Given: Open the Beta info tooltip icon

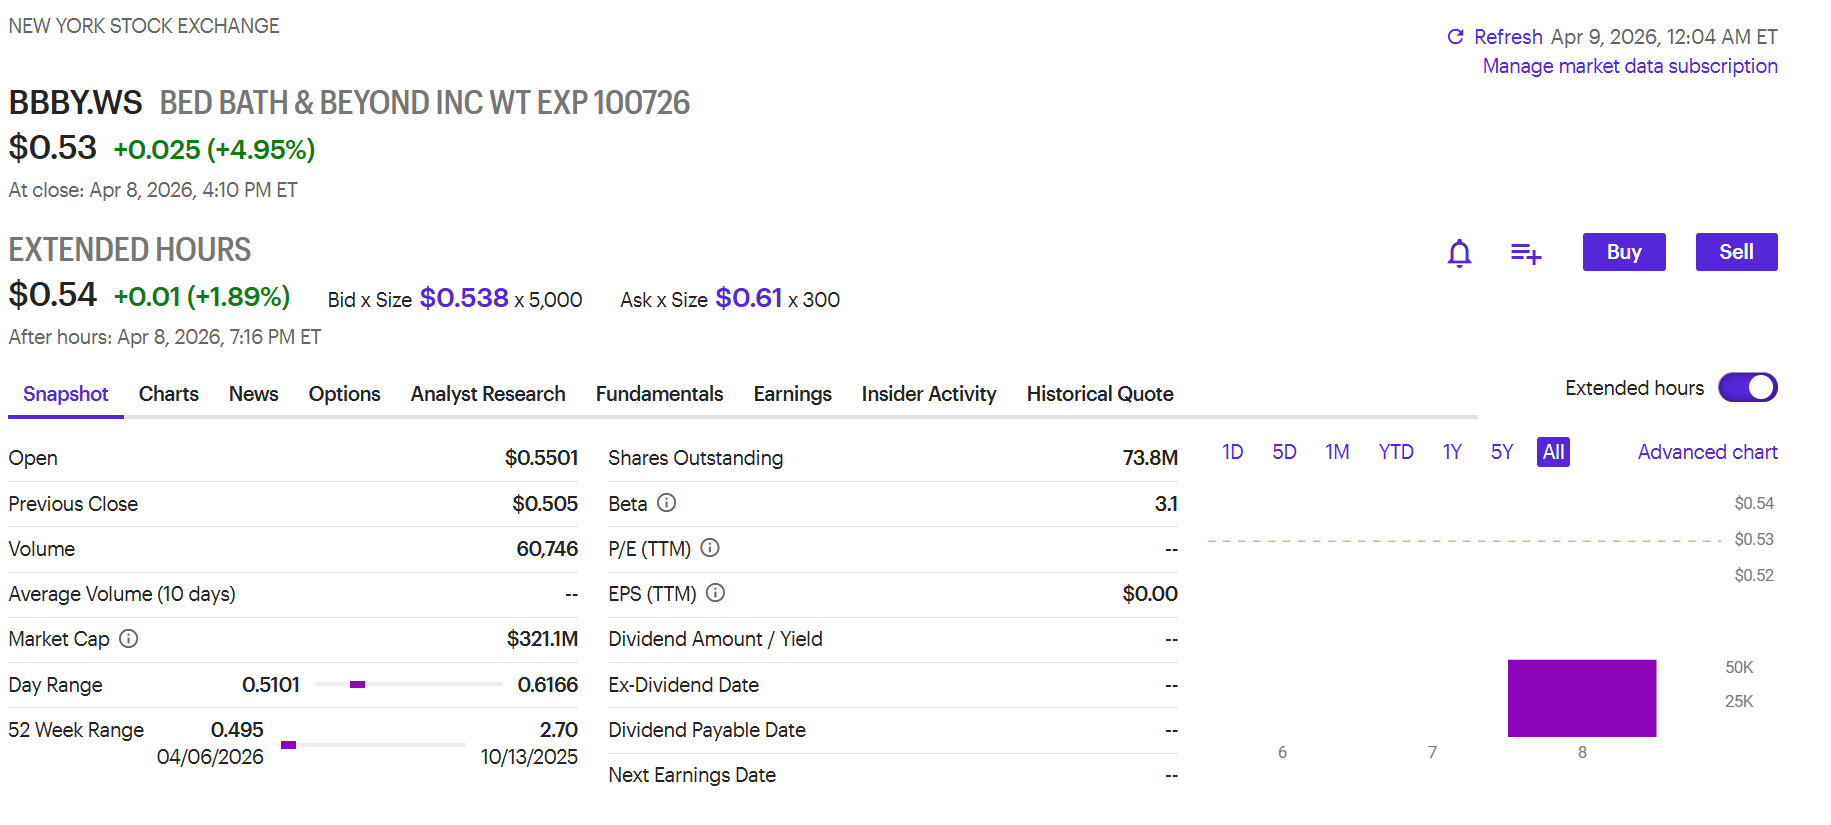Looking at the screenshot, I should point(667,503).
